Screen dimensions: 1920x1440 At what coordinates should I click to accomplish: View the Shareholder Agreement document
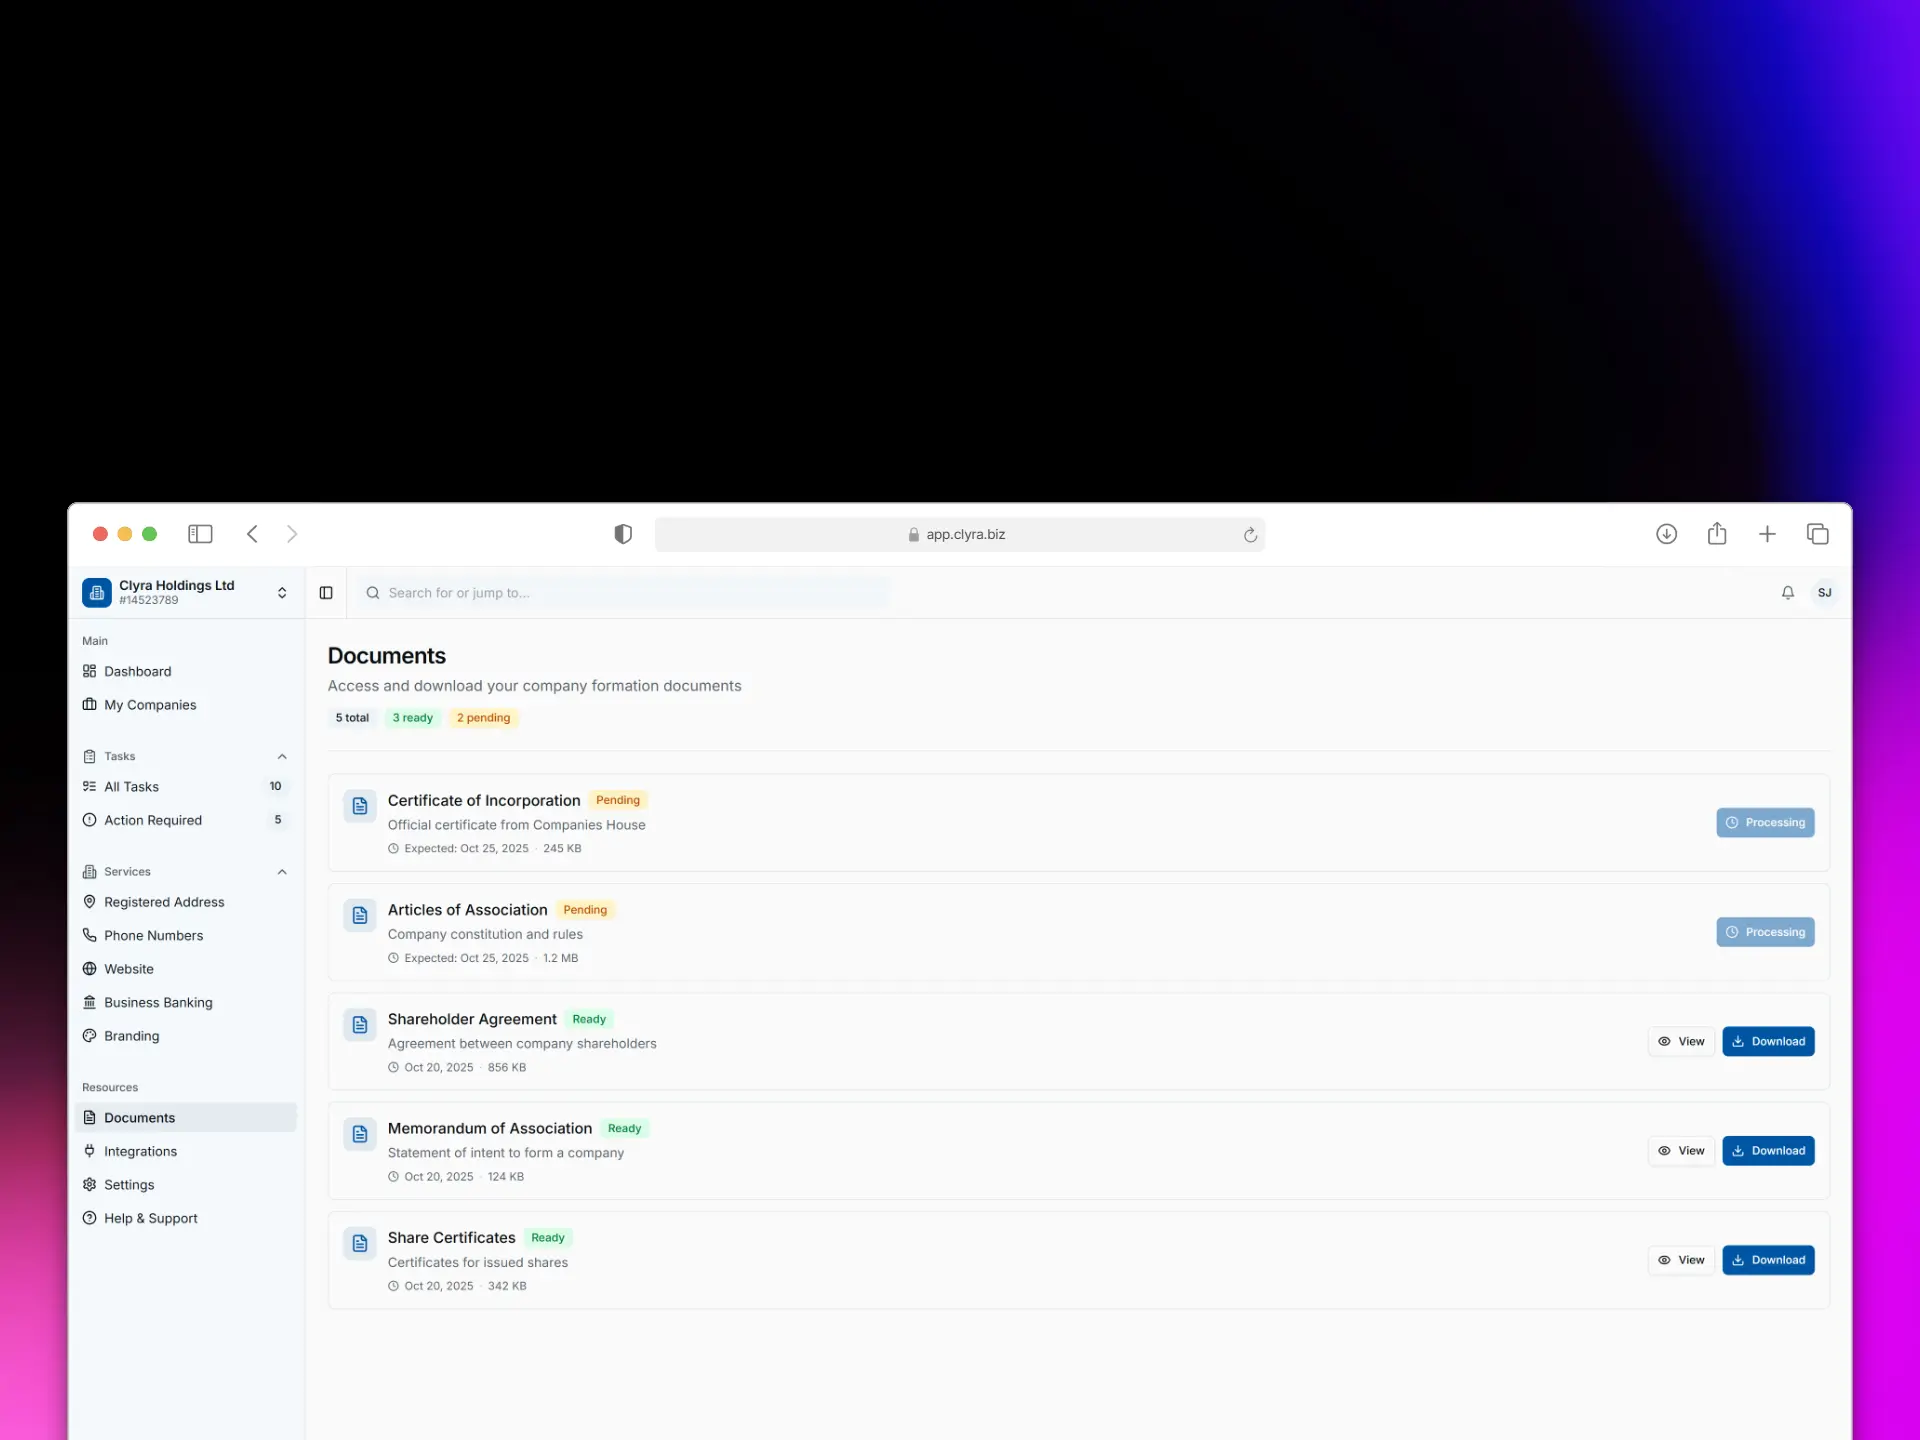(1681, 1041)
